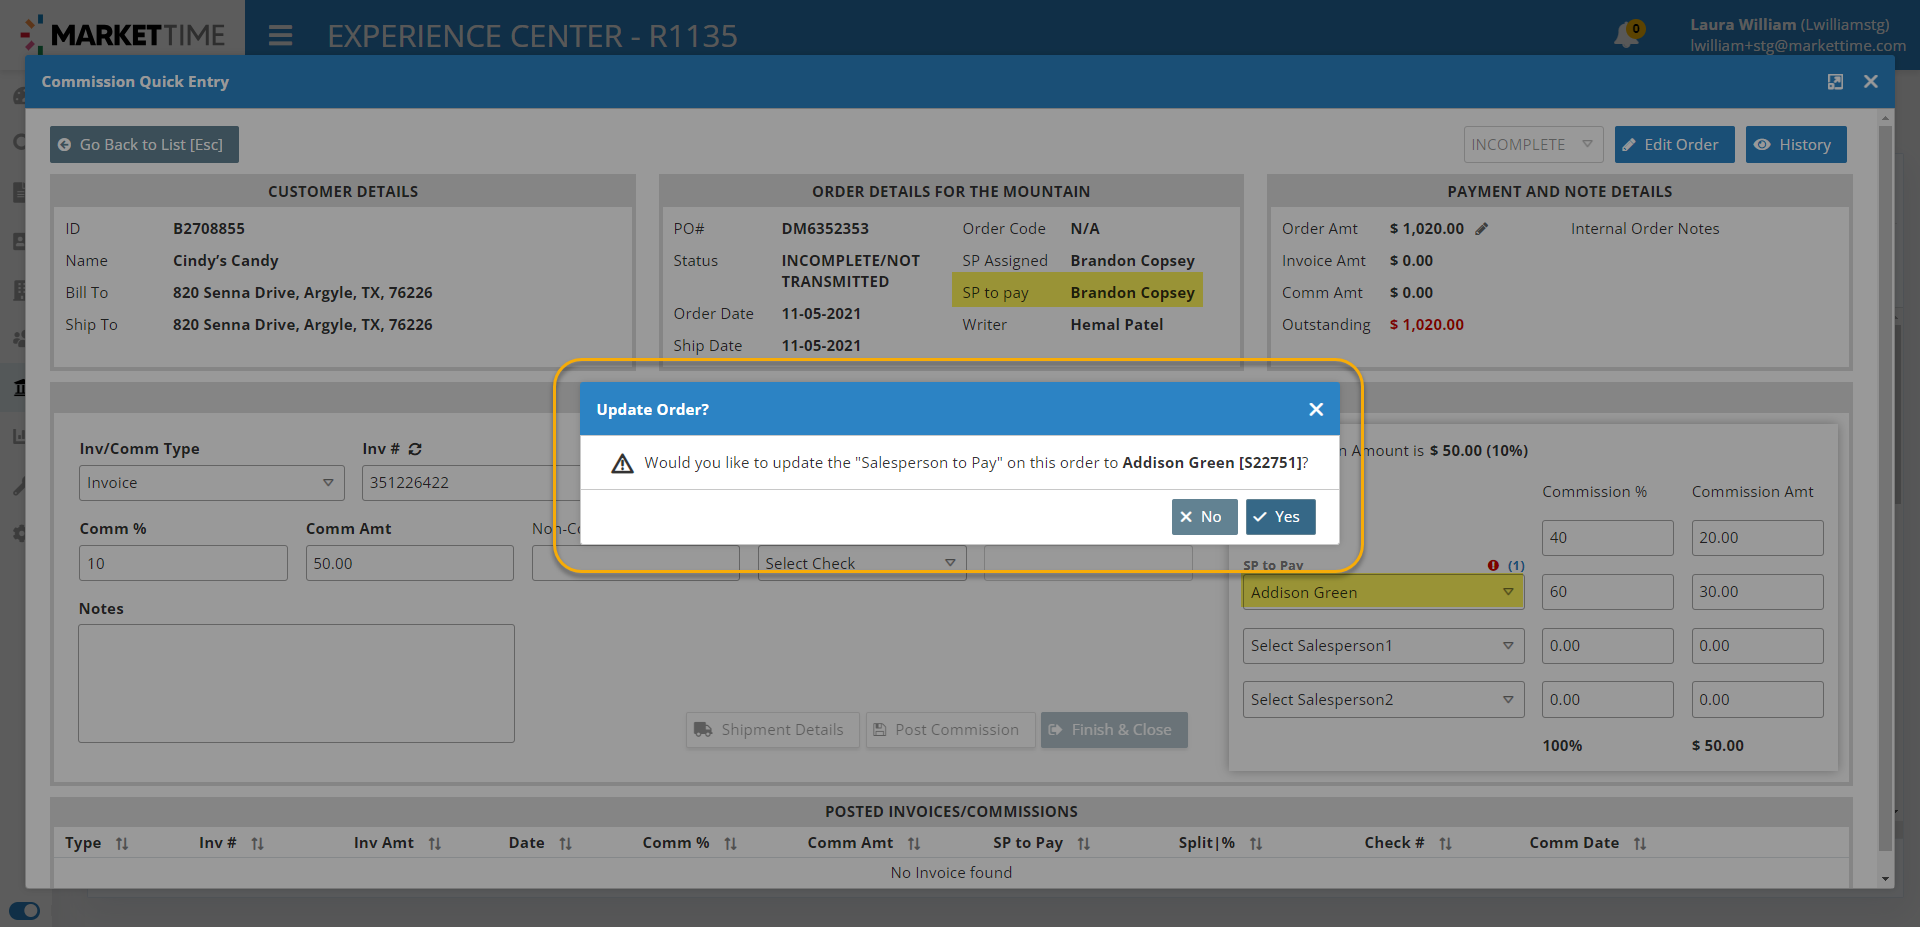Image resolution: width=1920 pixels, height=927 pixels.
Task: Click the pencil icon beside Order Amt
Action: click(1482, 229)
